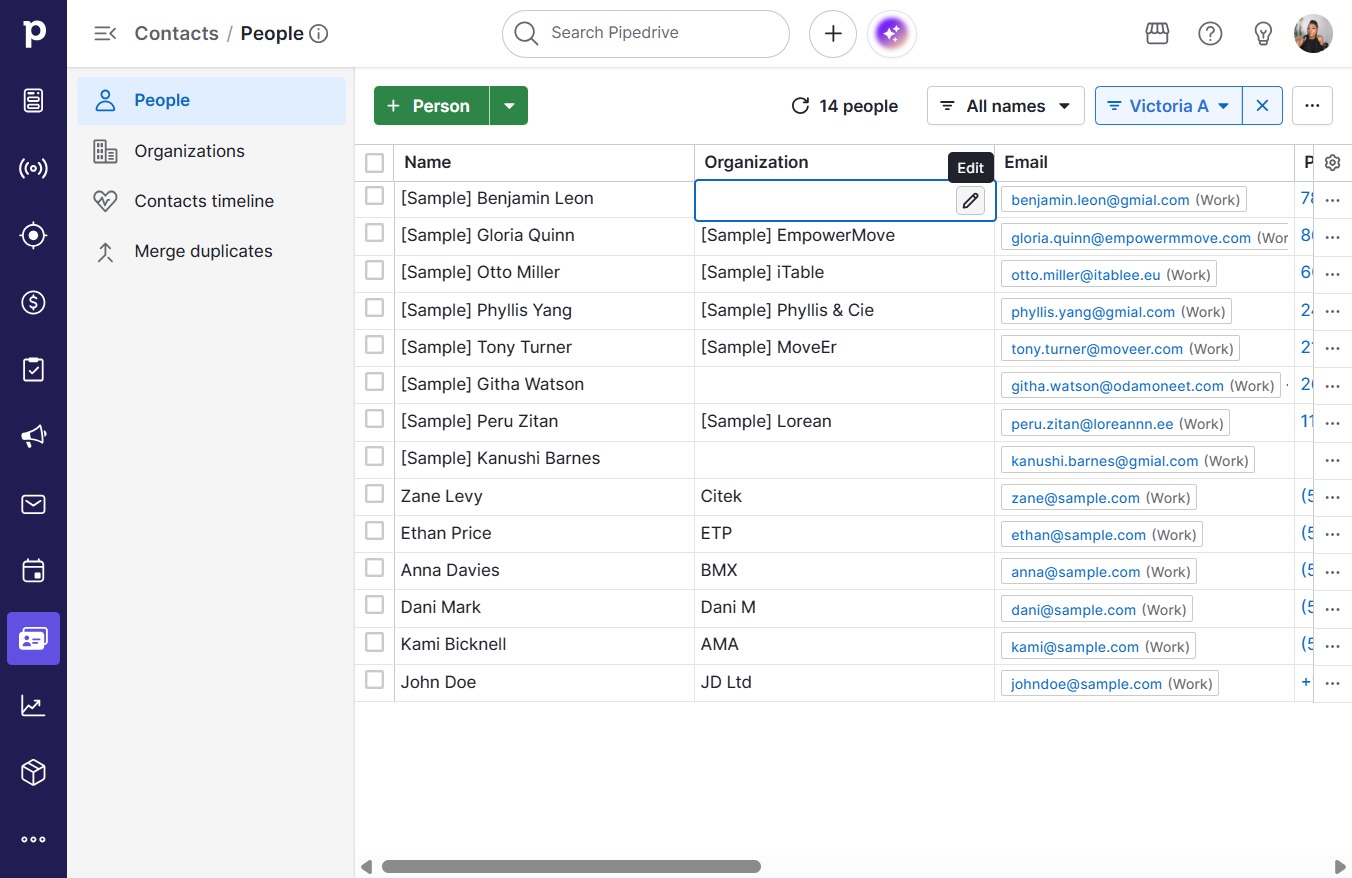Open the clipboard checkmark icon in sidebar
This screenshot has width=1352, height=878.
point(33,369)
